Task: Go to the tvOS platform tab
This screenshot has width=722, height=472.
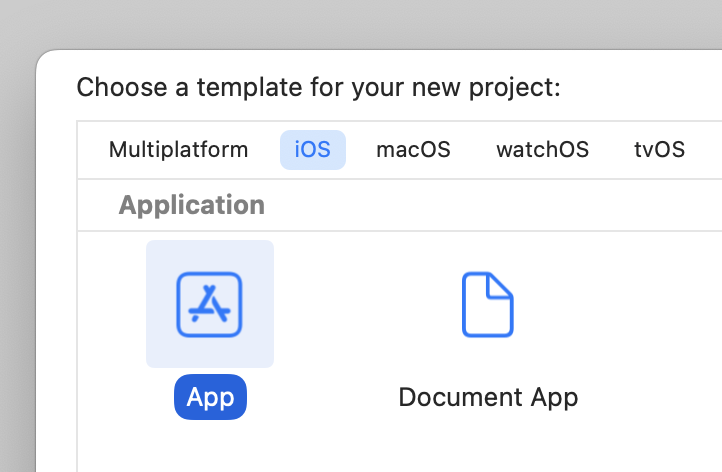Action: click(659, 150)
